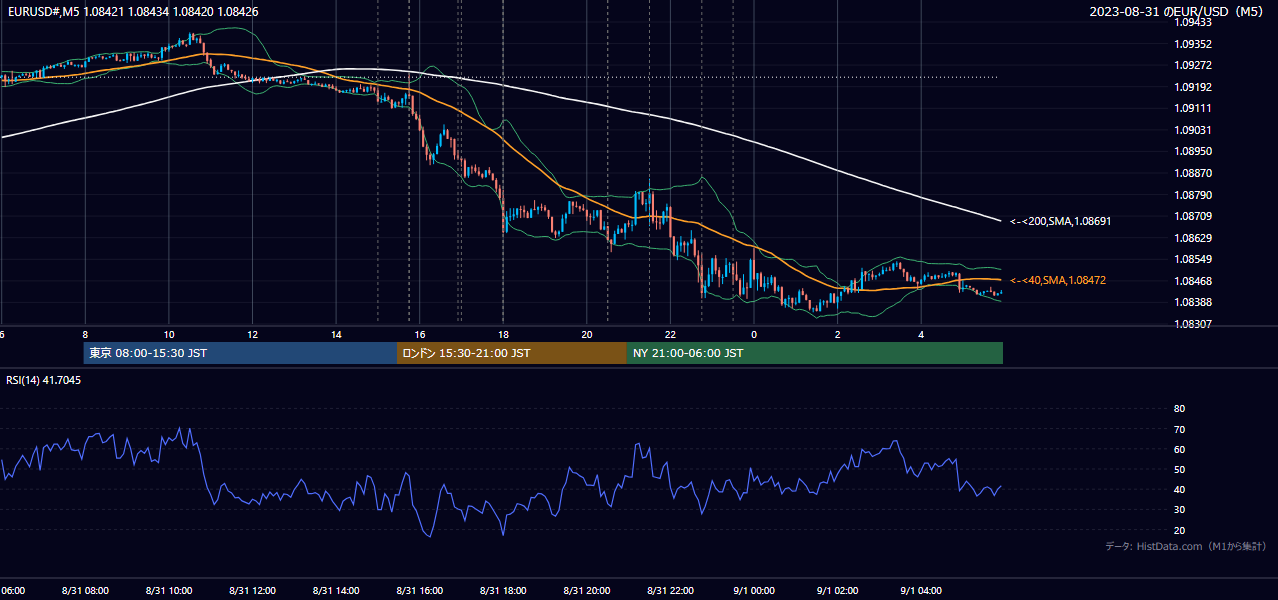1278x600 pixels.
Task: Click RSI scale value 30
Action: click(x=1179, y=510)
